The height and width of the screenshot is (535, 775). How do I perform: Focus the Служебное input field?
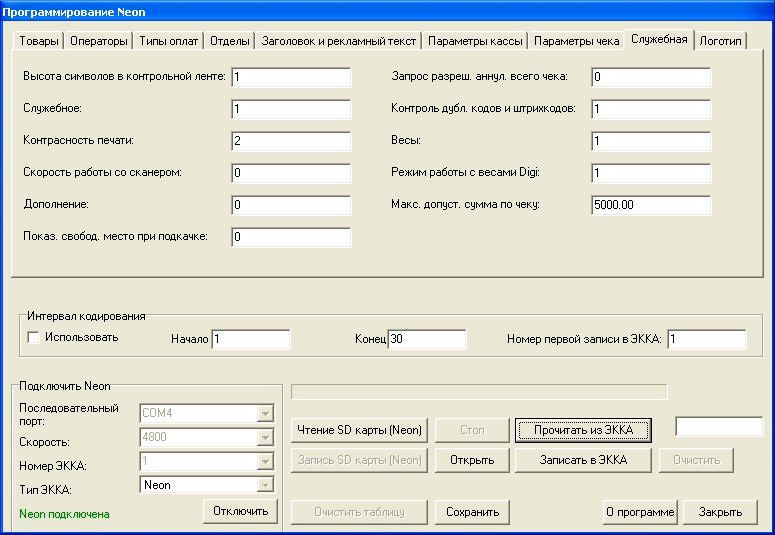(x=291, y=109)
